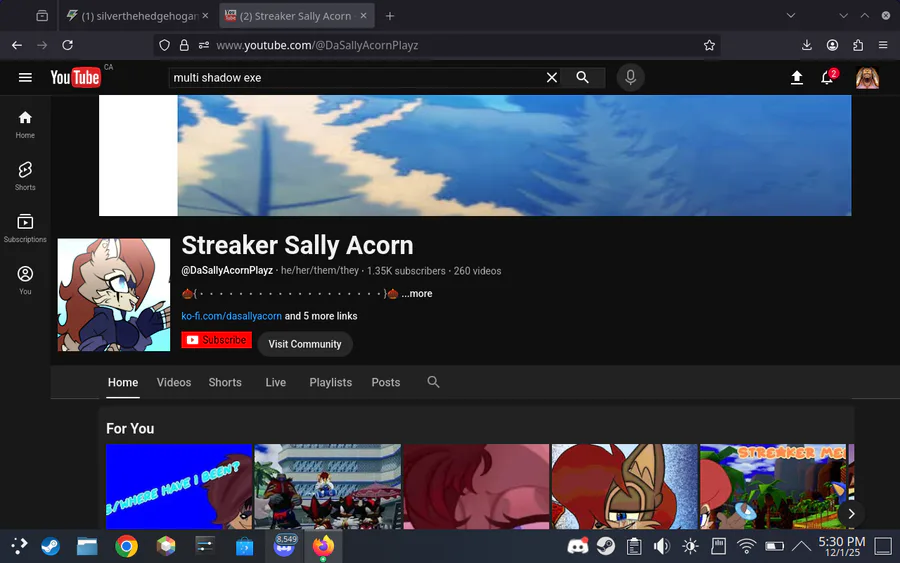Viewport: 900px width, 563px height.
Task: Open tracking protection shield
Action: click(165, 45)
